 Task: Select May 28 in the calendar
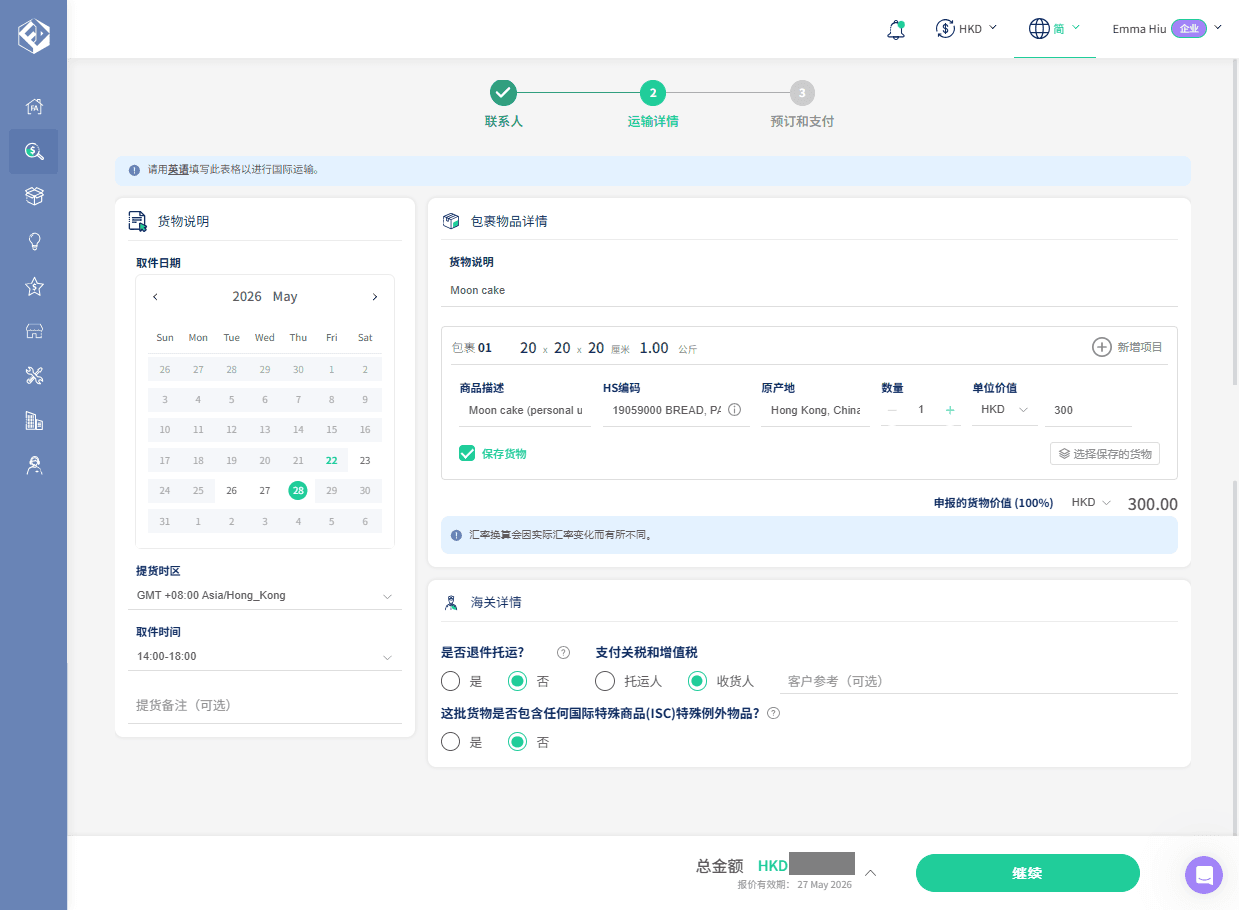[x=298, y=491]
